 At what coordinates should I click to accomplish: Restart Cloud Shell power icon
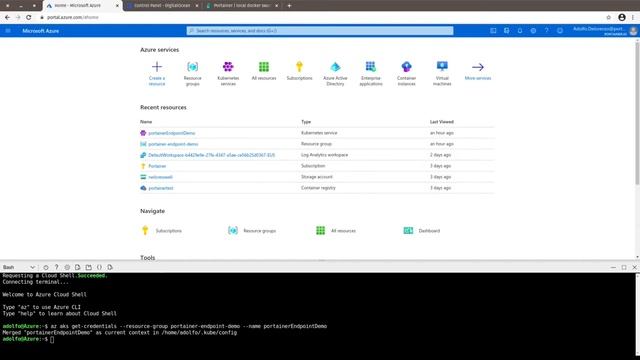tap(46, 267)
